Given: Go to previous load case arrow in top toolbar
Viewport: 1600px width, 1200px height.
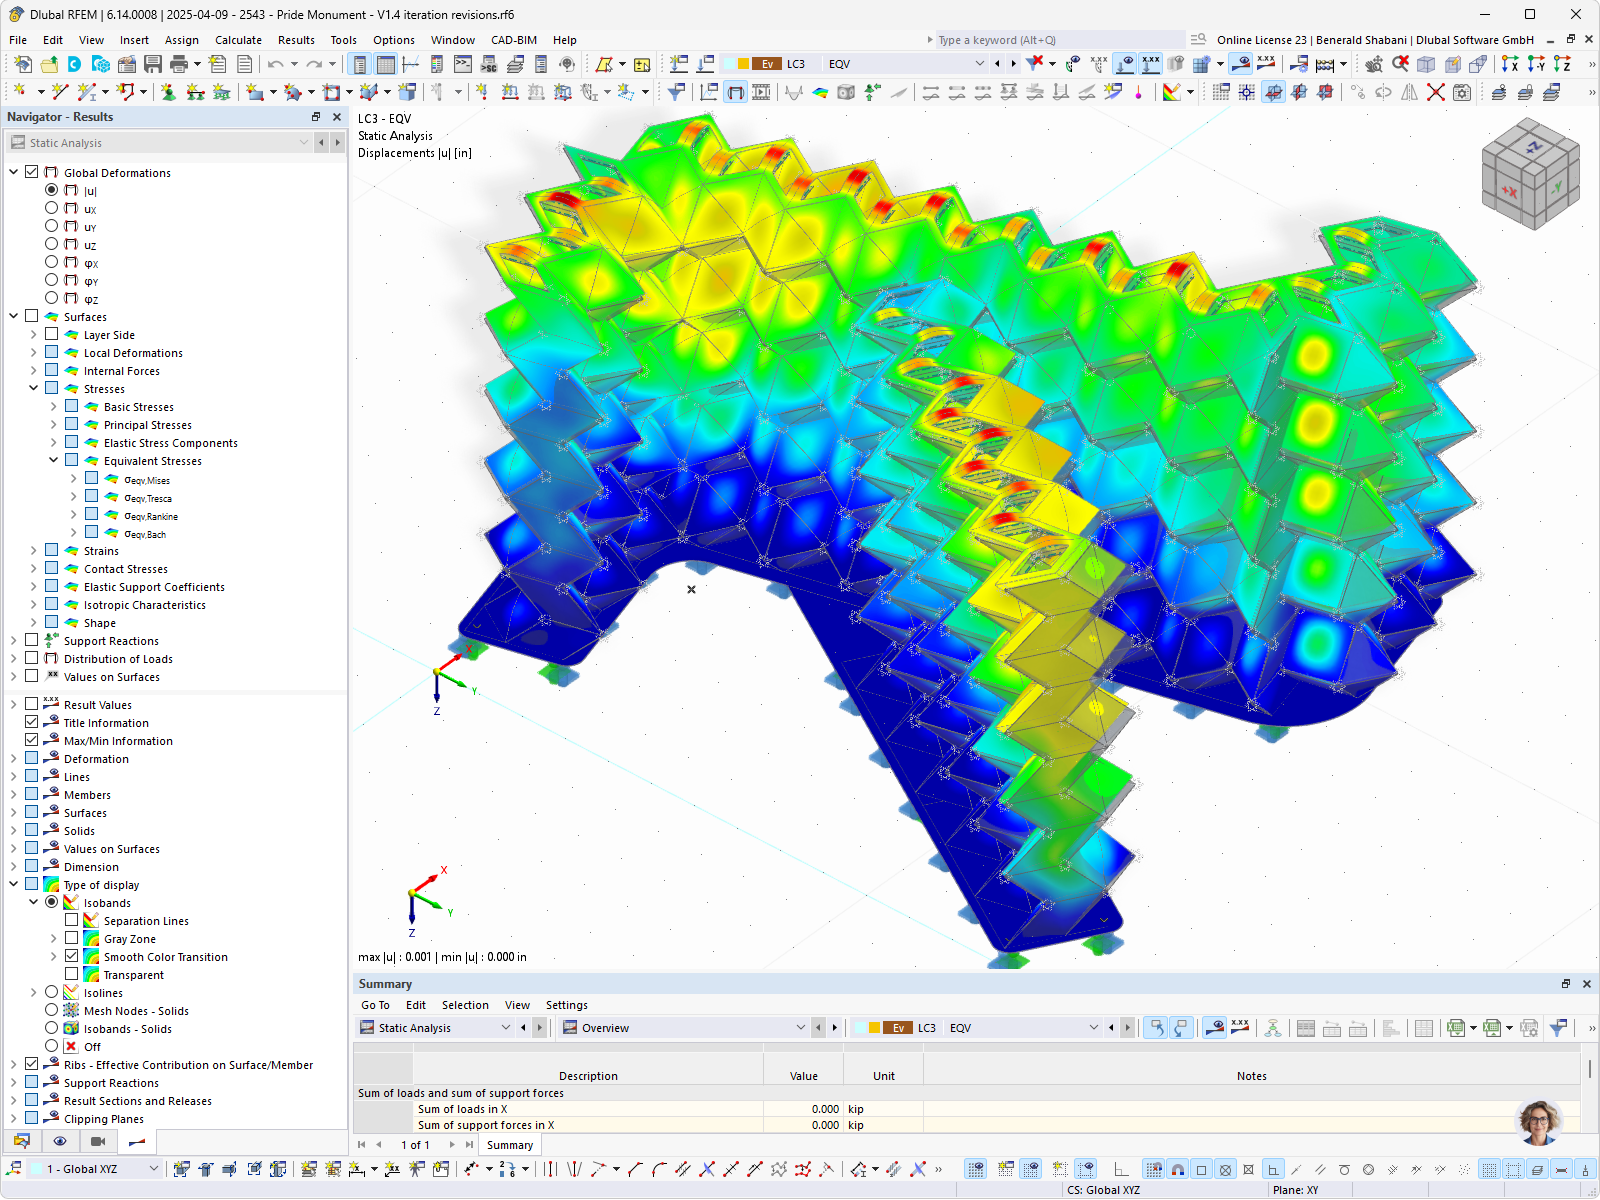Looking at the screenshot, I should point(997,64).
